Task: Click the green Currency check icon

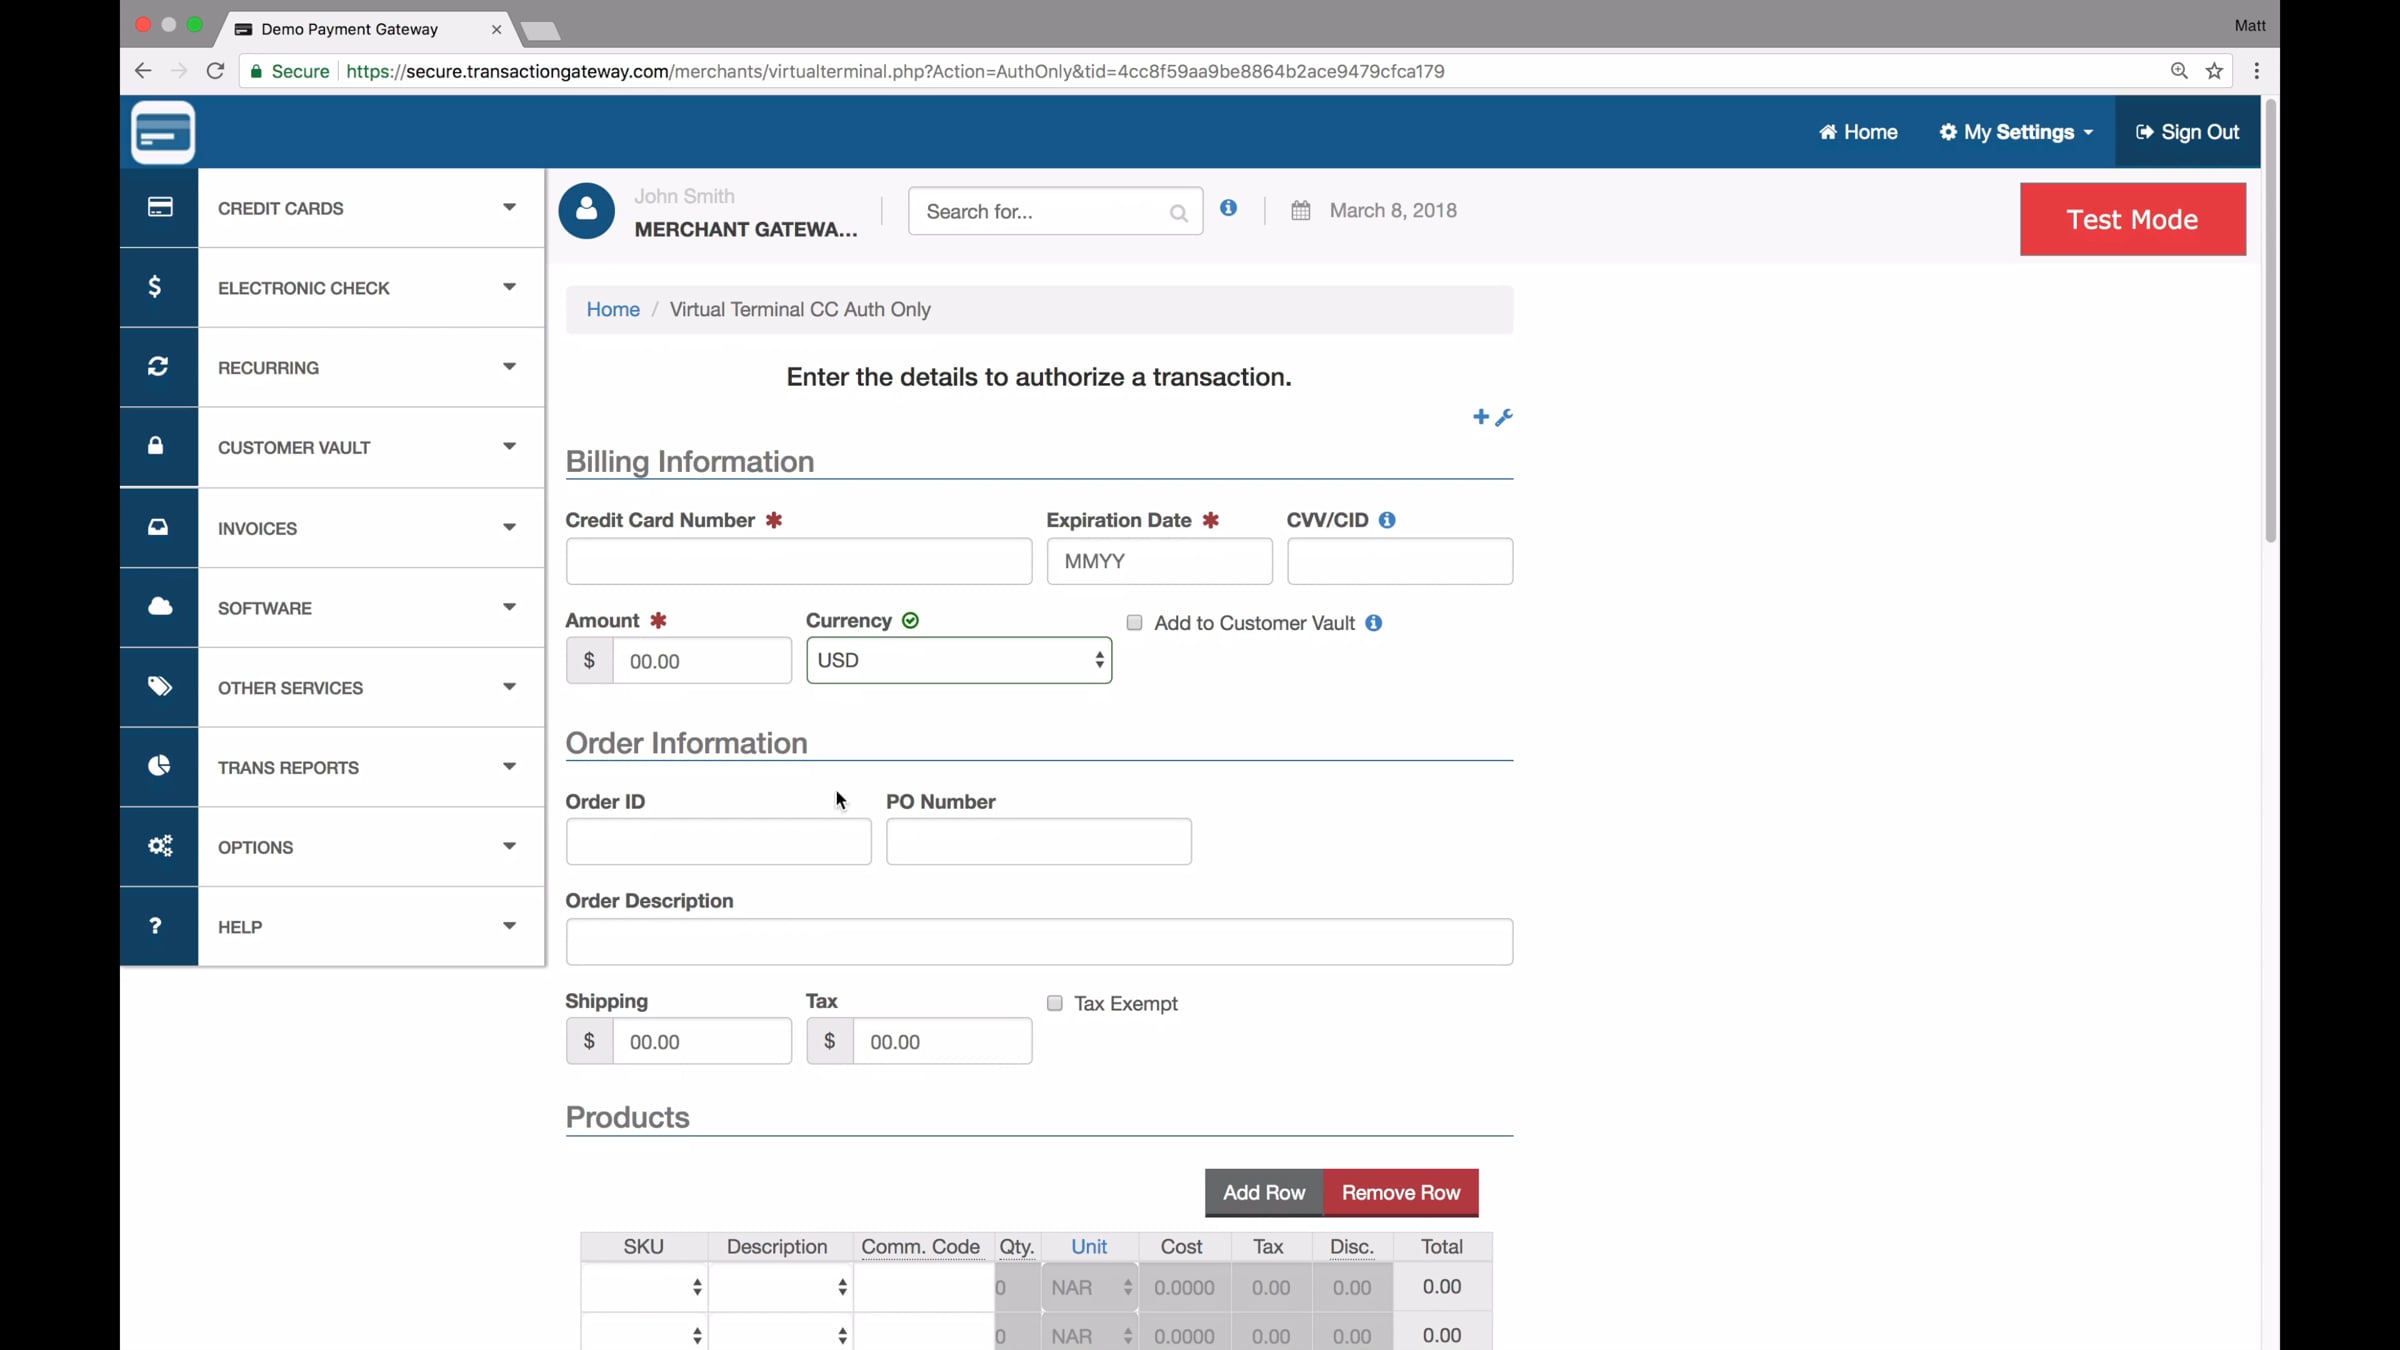Action: coord(910,621)
